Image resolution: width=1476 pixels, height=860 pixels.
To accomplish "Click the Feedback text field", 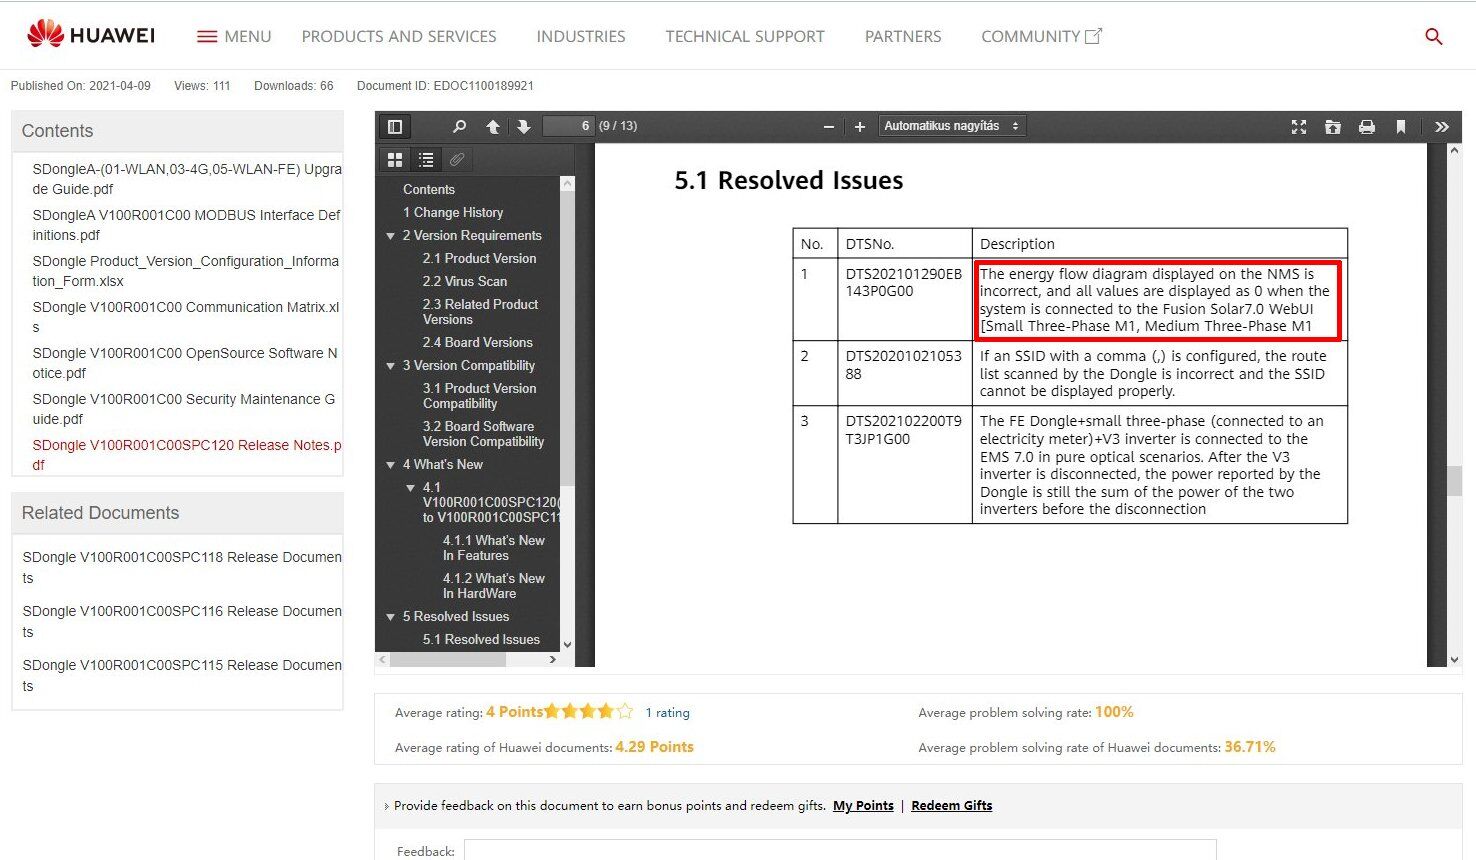I will point(840,850).
